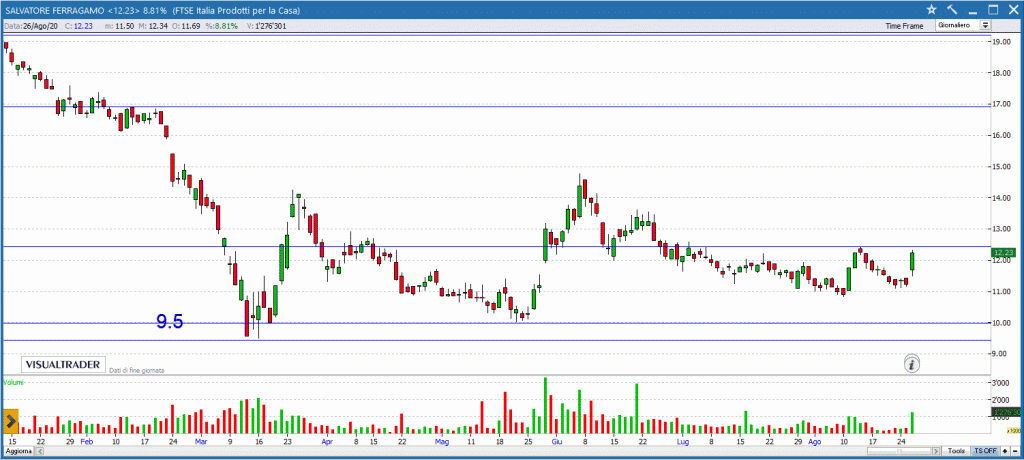Expand the orange side panel arrow

(x=11, y=420)
